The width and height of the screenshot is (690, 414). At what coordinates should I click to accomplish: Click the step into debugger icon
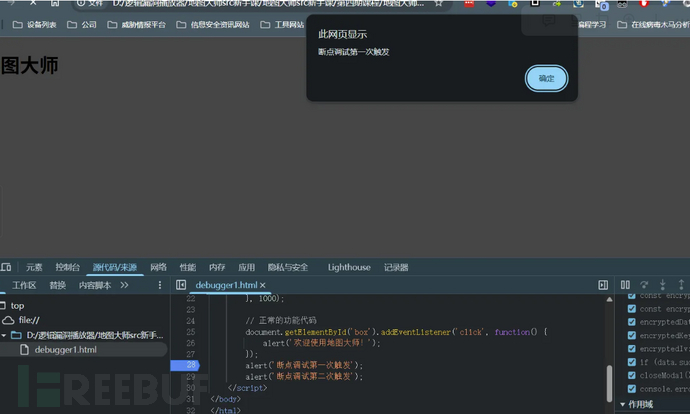(x=662, y=285)
